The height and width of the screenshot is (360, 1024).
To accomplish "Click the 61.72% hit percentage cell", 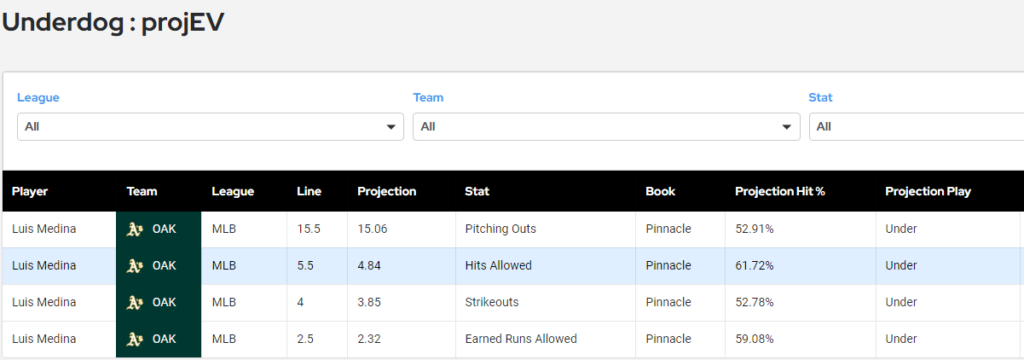I will pos(801,266).
